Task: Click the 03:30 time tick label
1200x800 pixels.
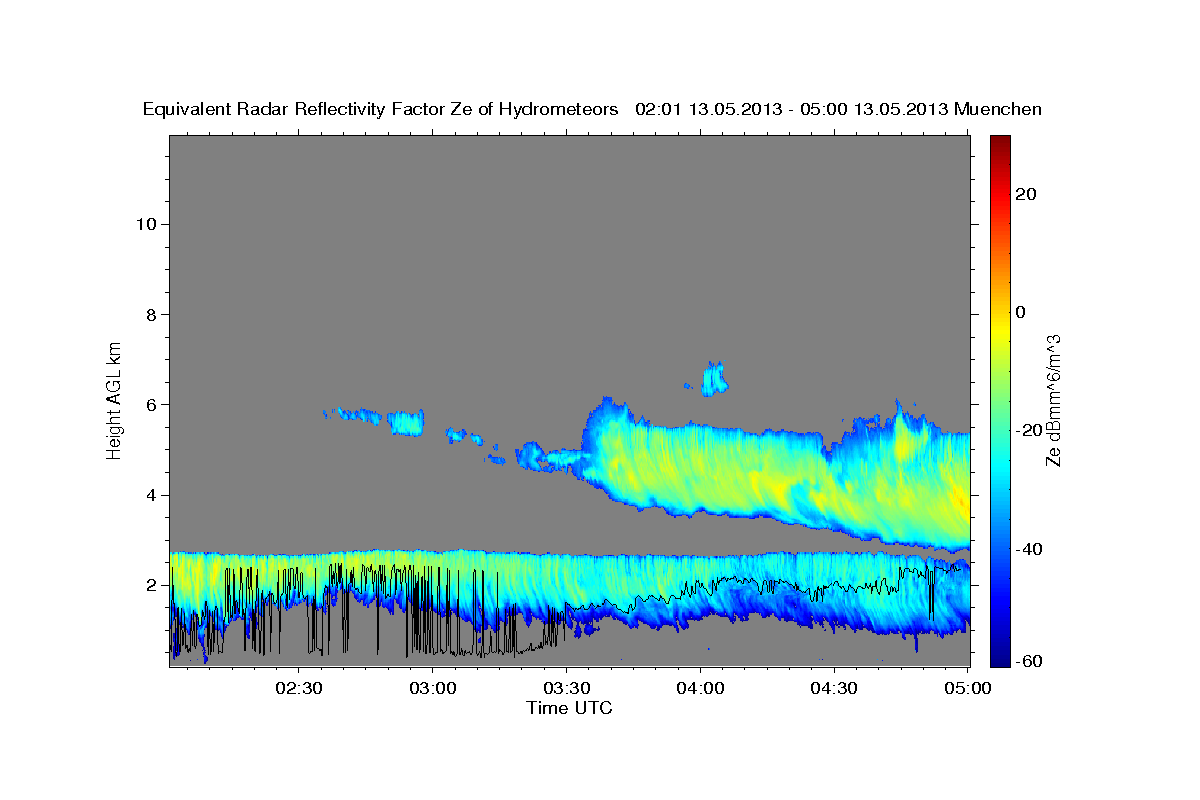Action: coord(566,689)
